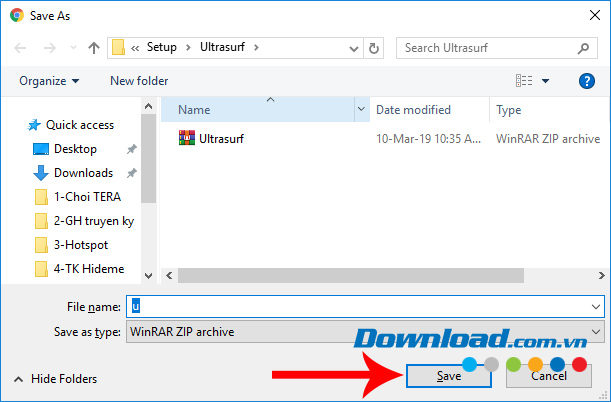
Task: Click the Forward navigation arrow
Action: 49,48
